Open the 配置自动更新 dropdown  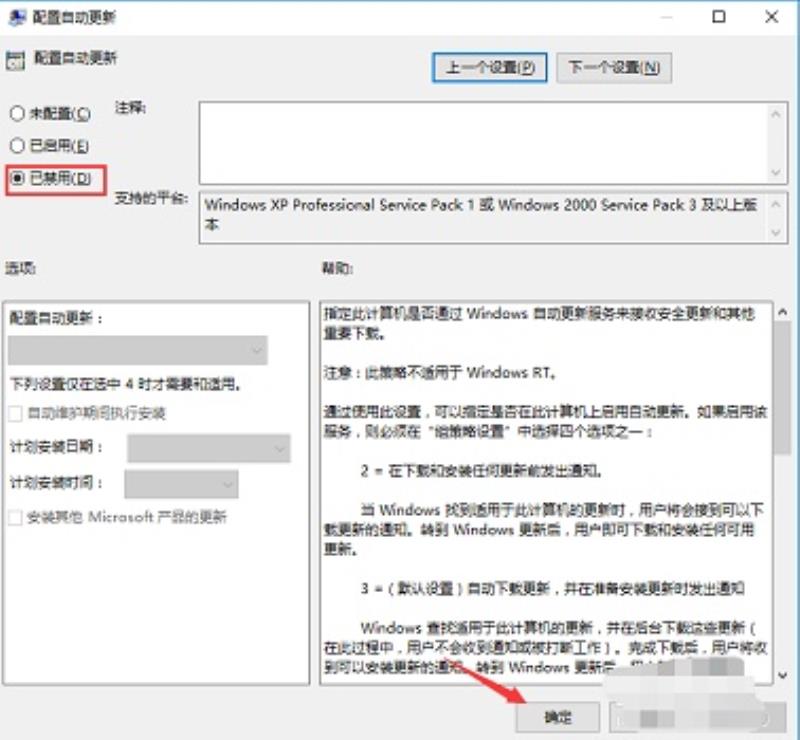(138, 350)
